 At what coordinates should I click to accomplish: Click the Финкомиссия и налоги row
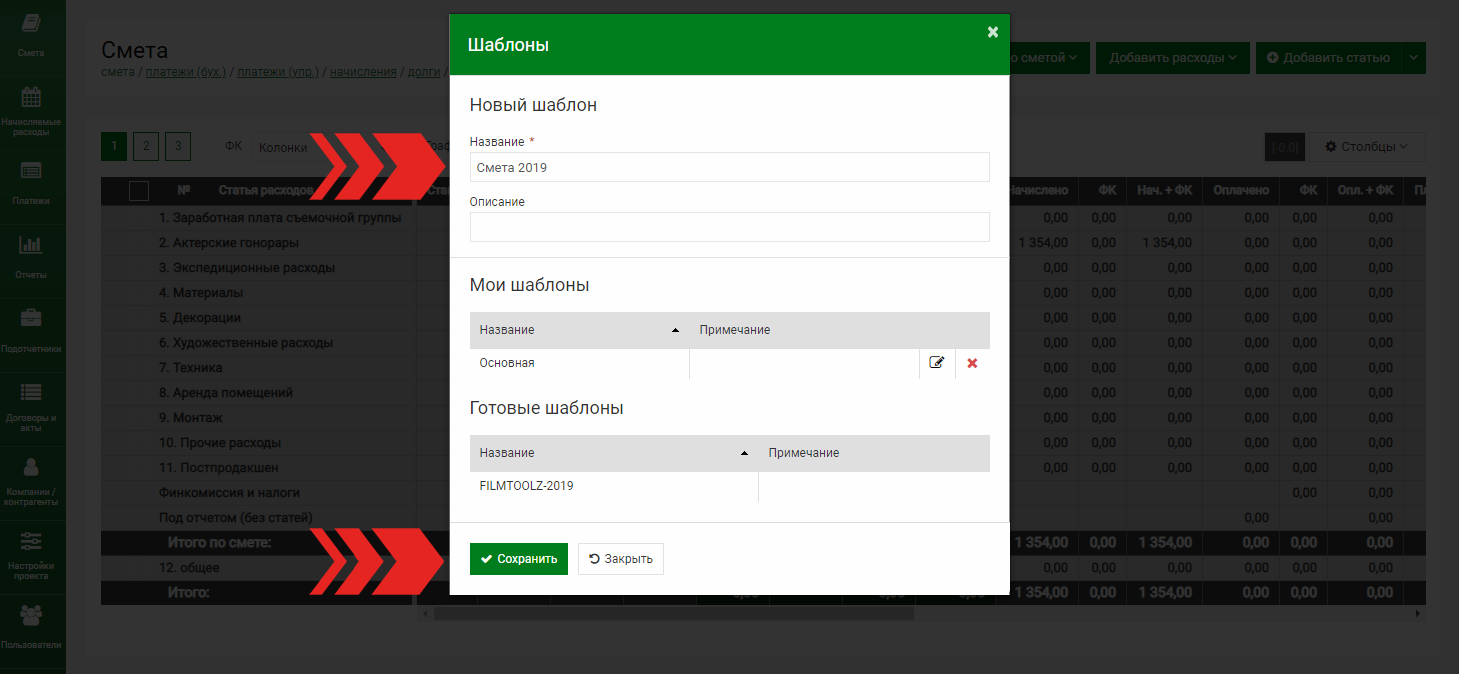click(x=229, y=492)
